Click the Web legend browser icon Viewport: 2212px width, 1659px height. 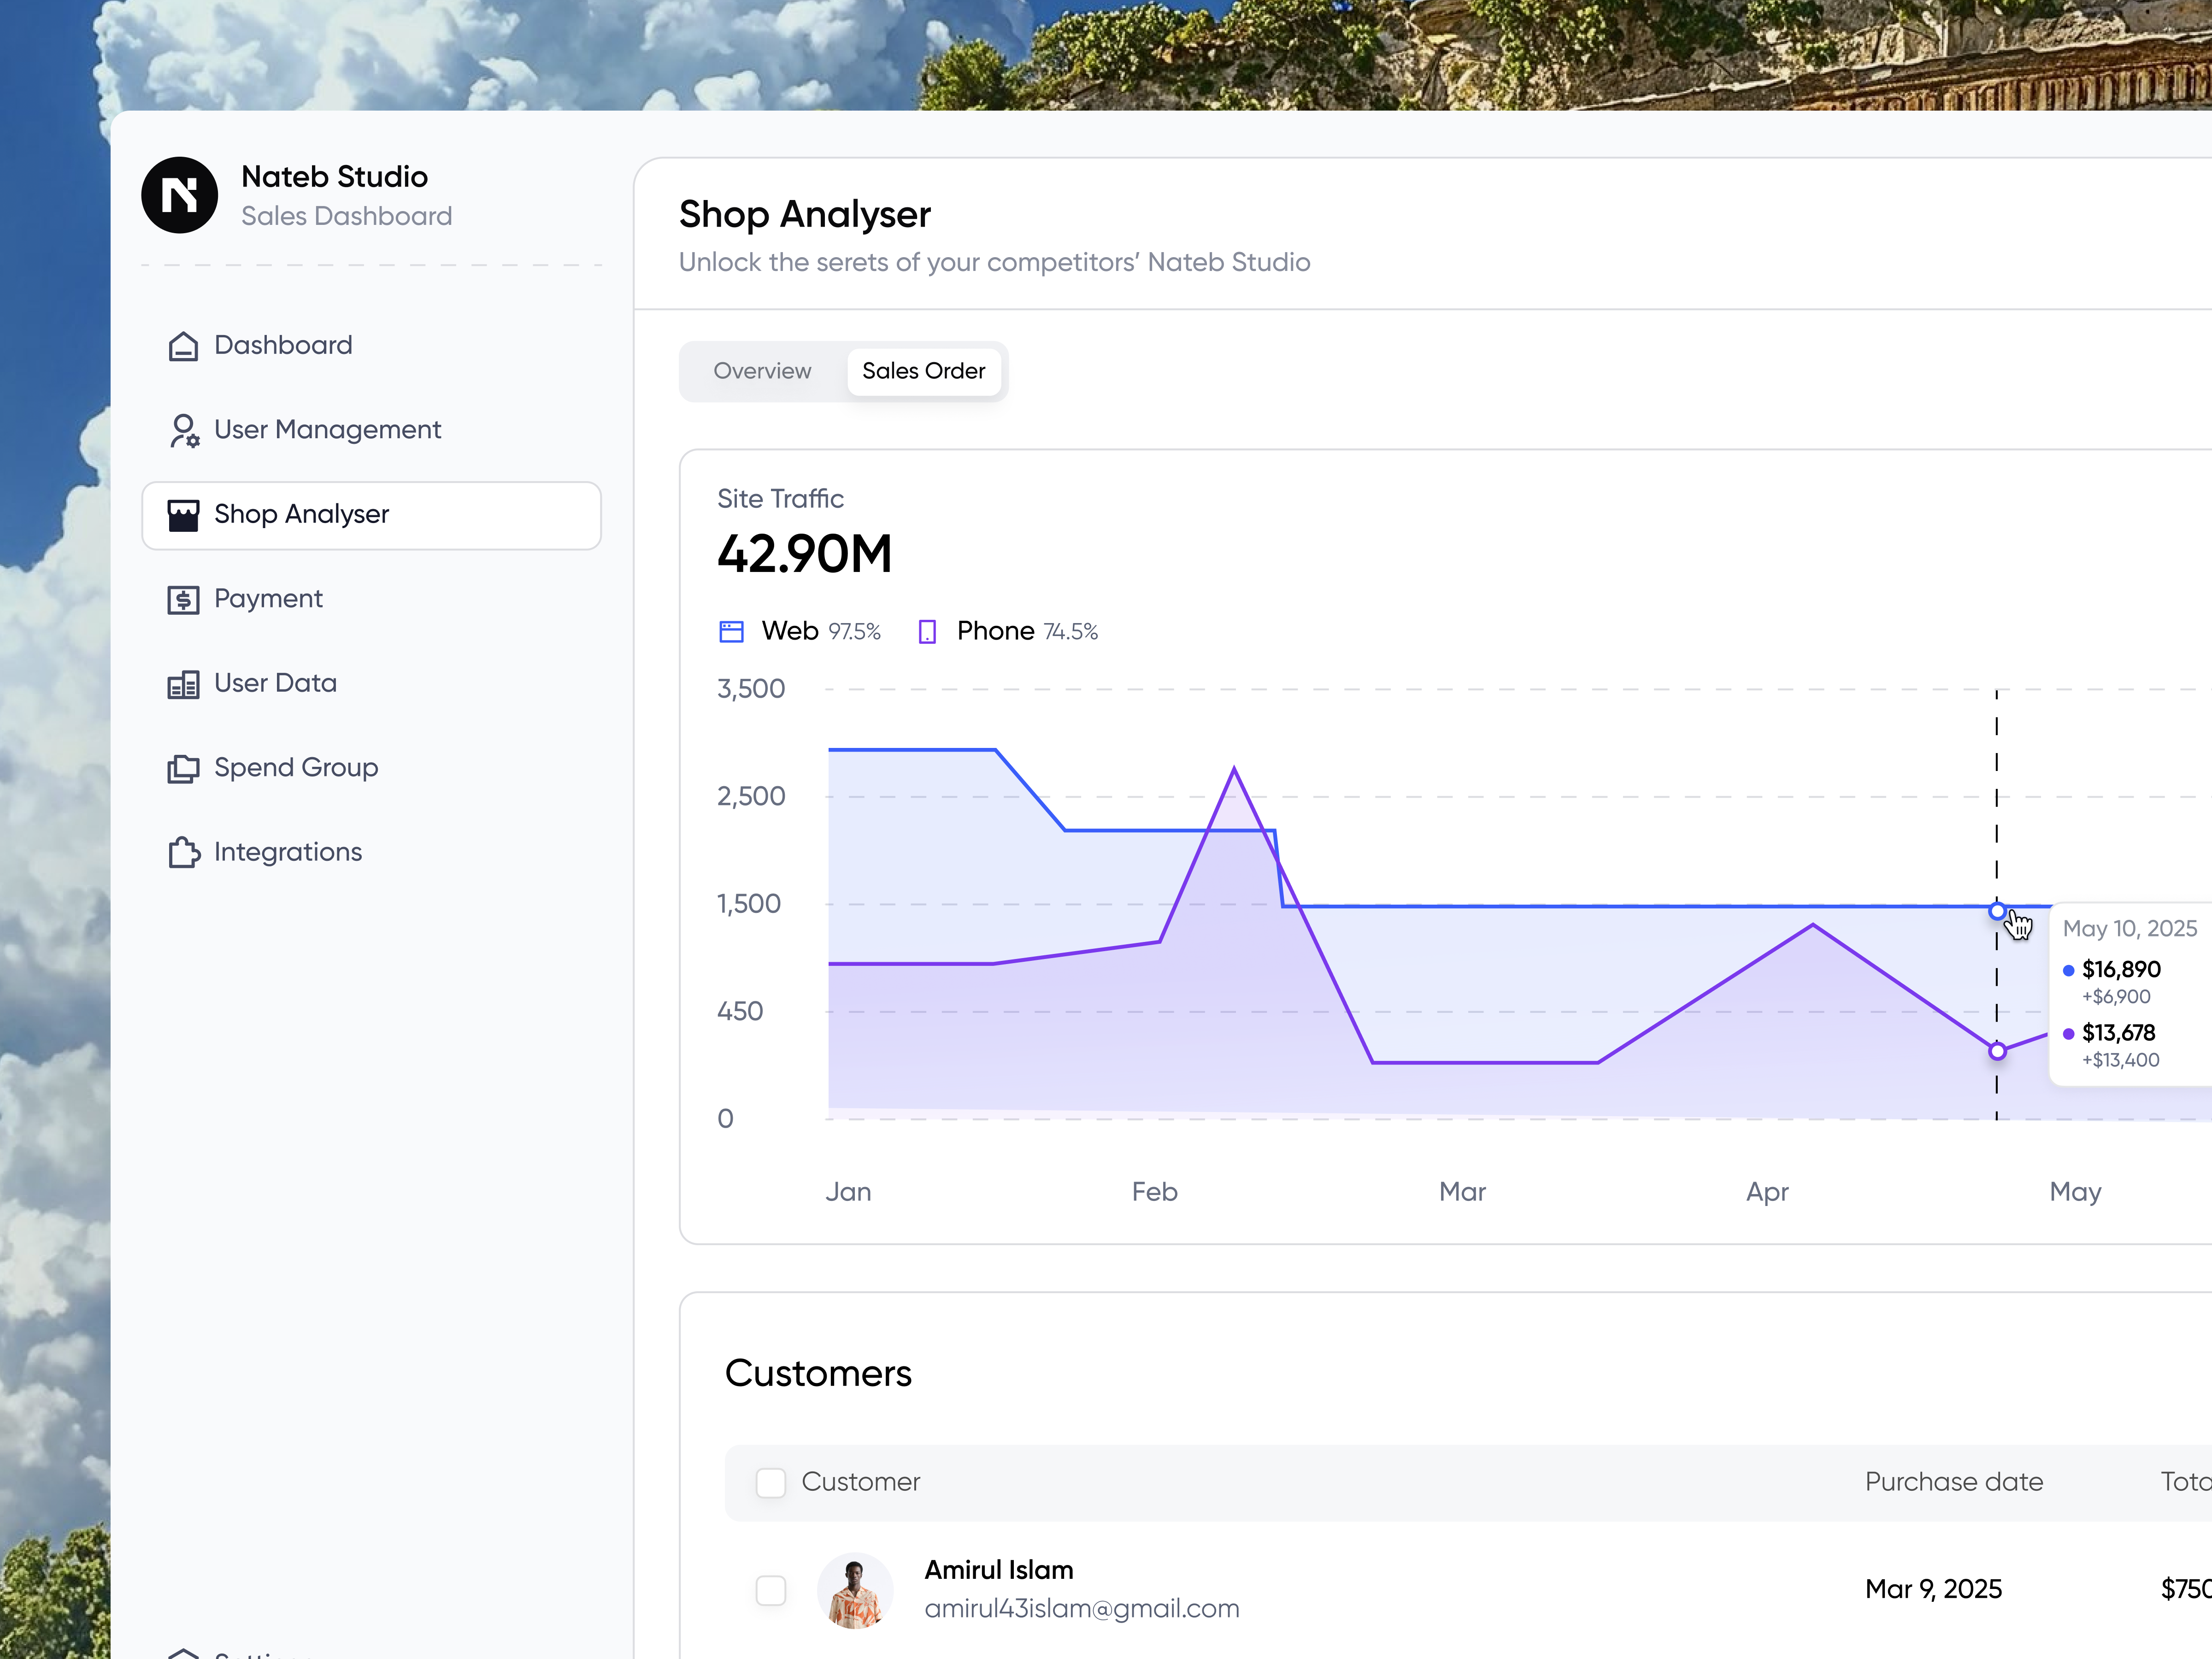pyautogui.click(x=731, y=632)
